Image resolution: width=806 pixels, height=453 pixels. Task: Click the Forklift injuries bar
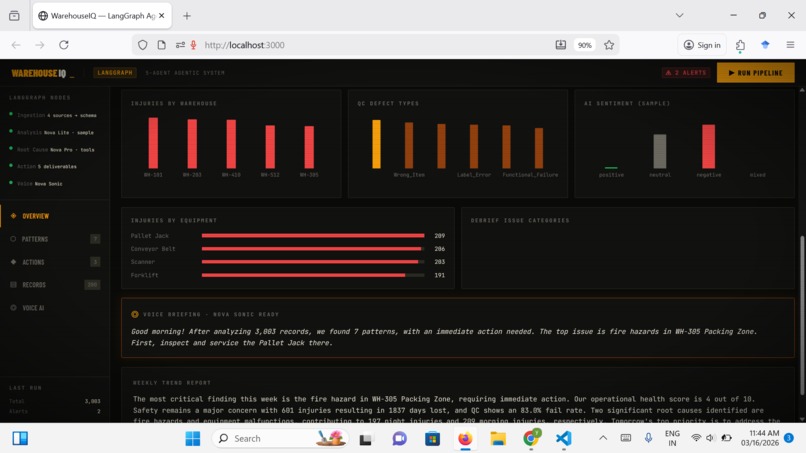(x=303, y=275)
